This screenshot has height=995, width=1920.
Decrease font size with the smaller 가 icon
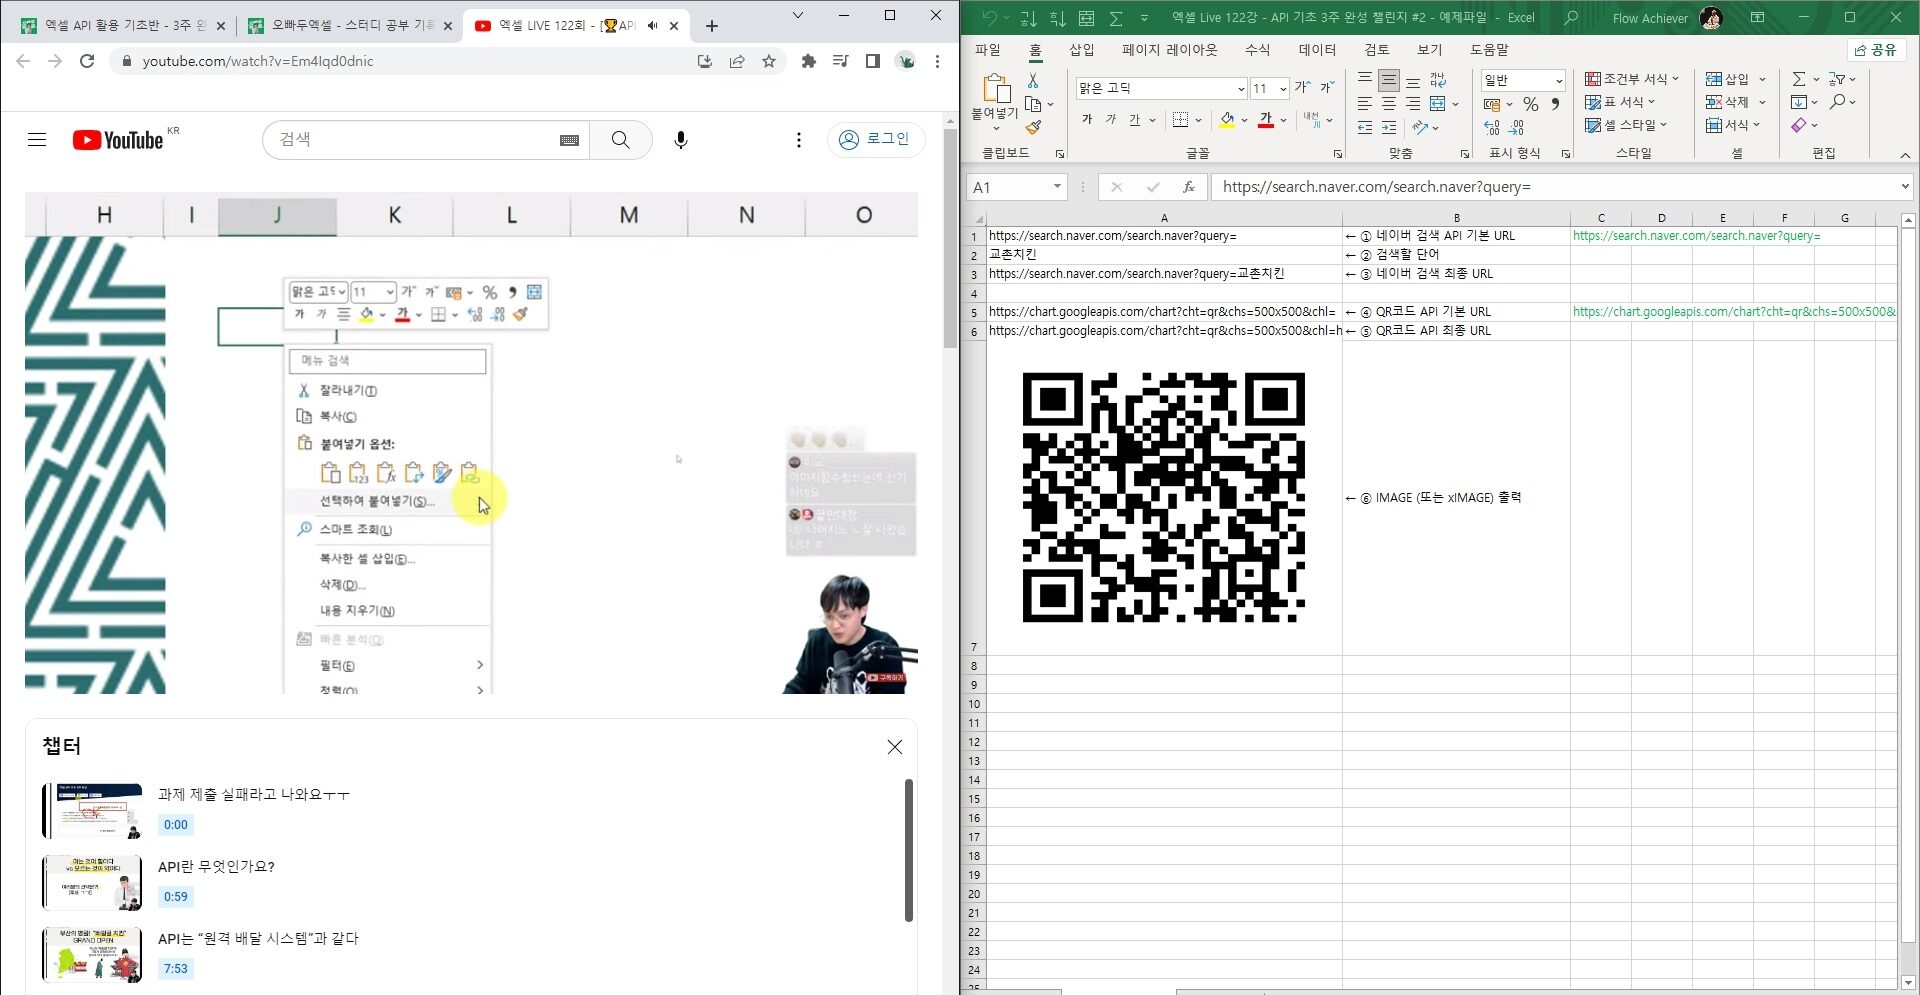(1327, 88)
